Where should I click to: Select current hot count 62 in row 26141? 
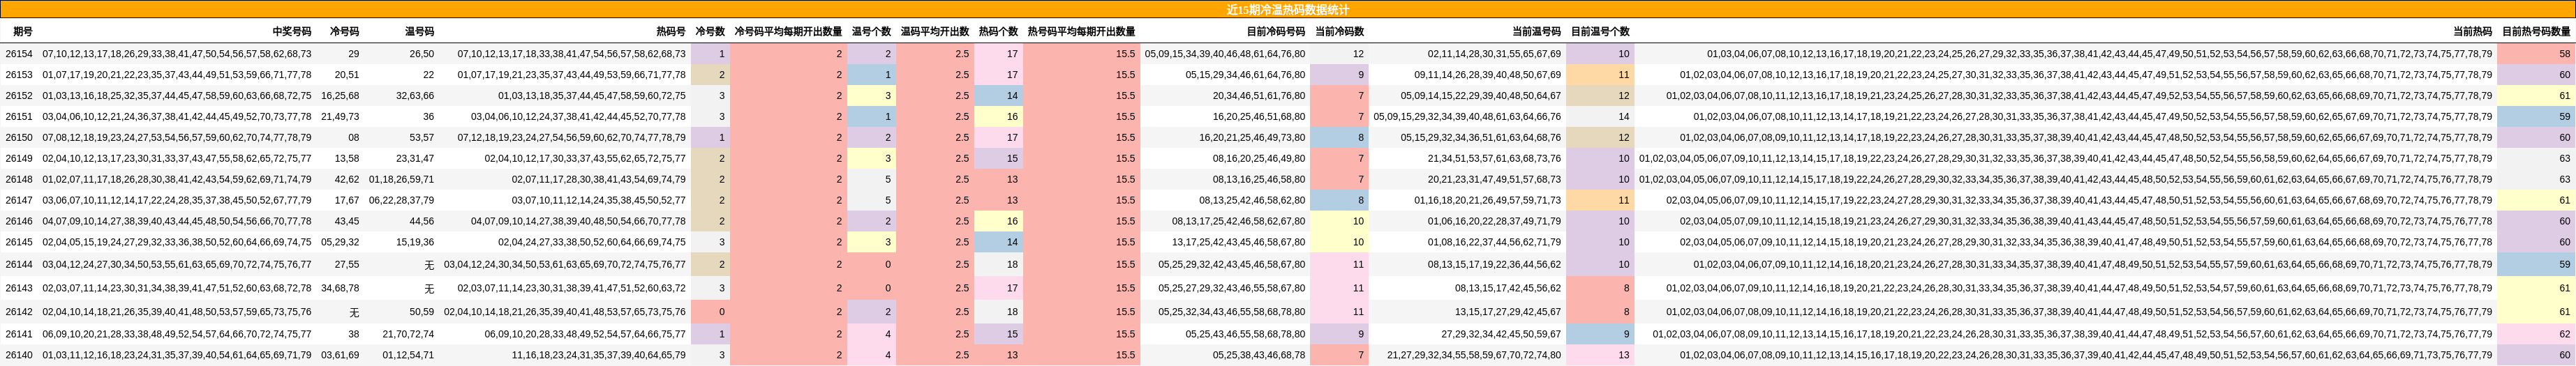2536,334
